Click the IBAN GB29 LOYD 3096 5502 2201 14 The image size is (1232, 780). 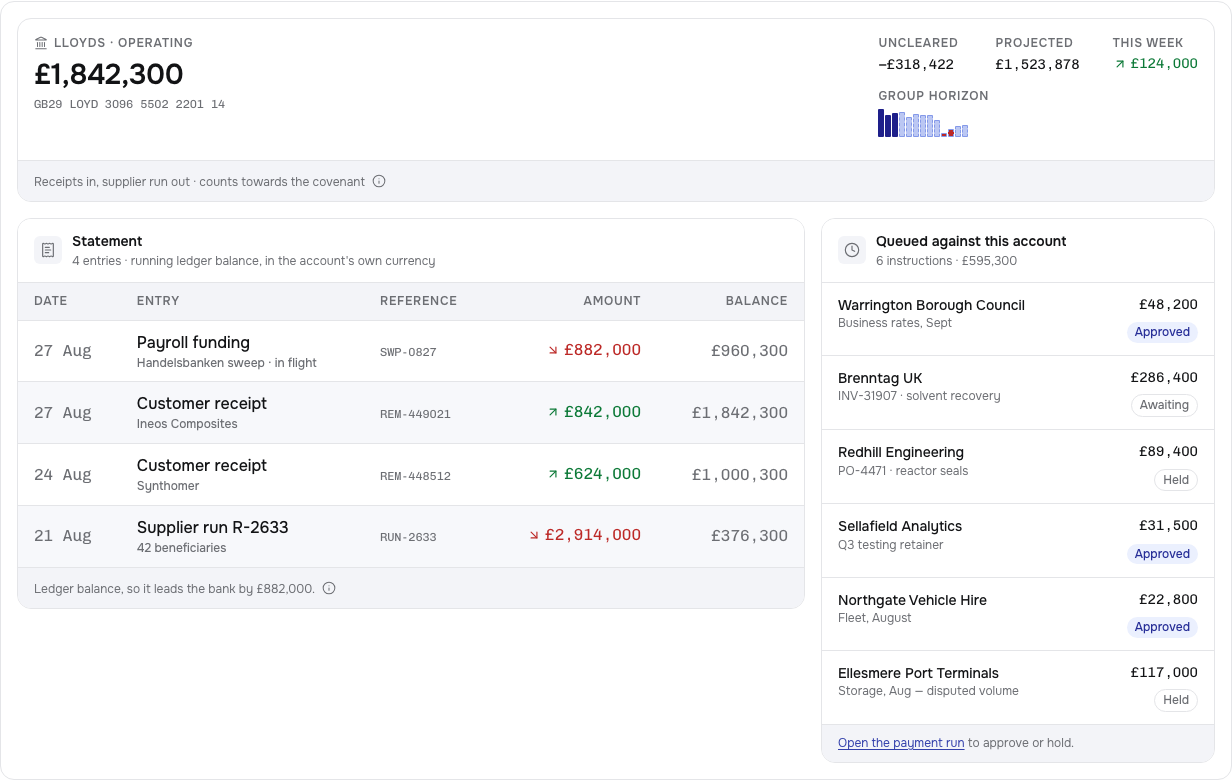click(129, 104)
